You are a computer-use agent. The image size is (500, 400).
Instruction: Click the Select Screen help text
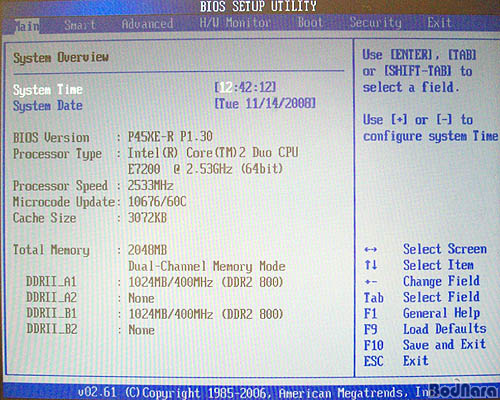445,249
